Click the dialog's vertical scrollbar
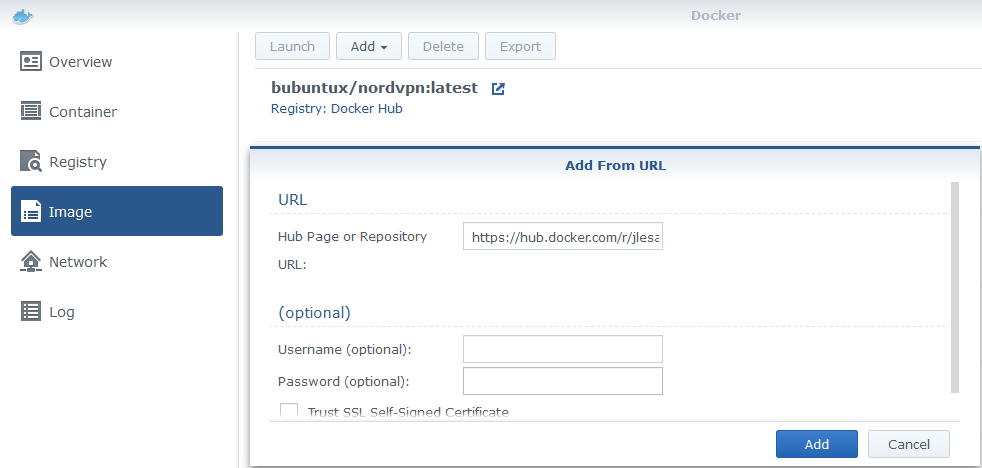Image resolution: width=982 pixels, height=468 pixels. 954,288
